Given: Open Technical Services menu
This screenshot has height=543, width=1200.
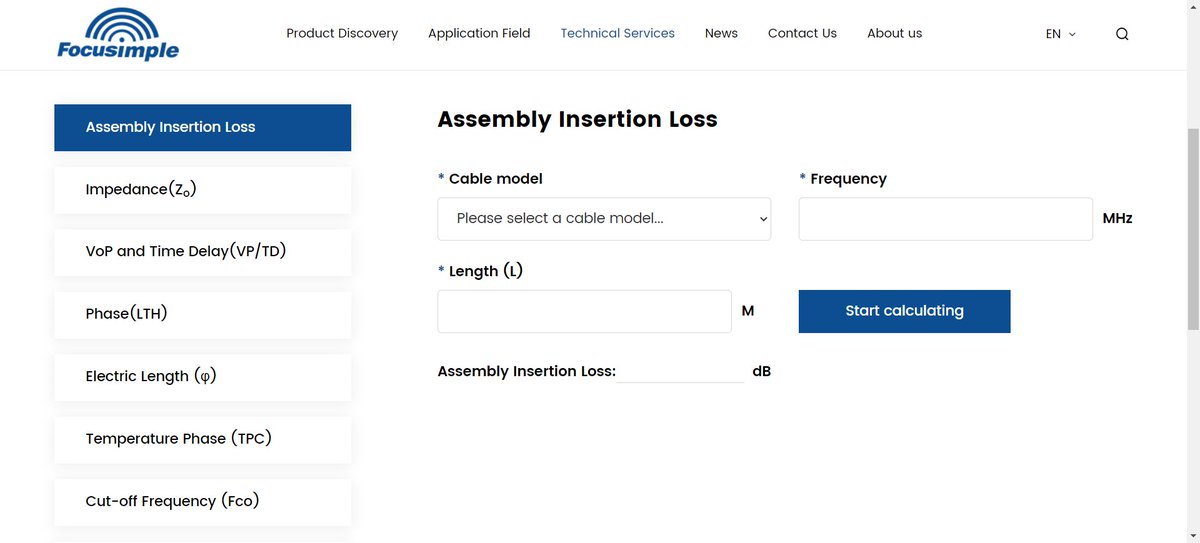Looking at the screenshot, I should (x=617, y=33).
